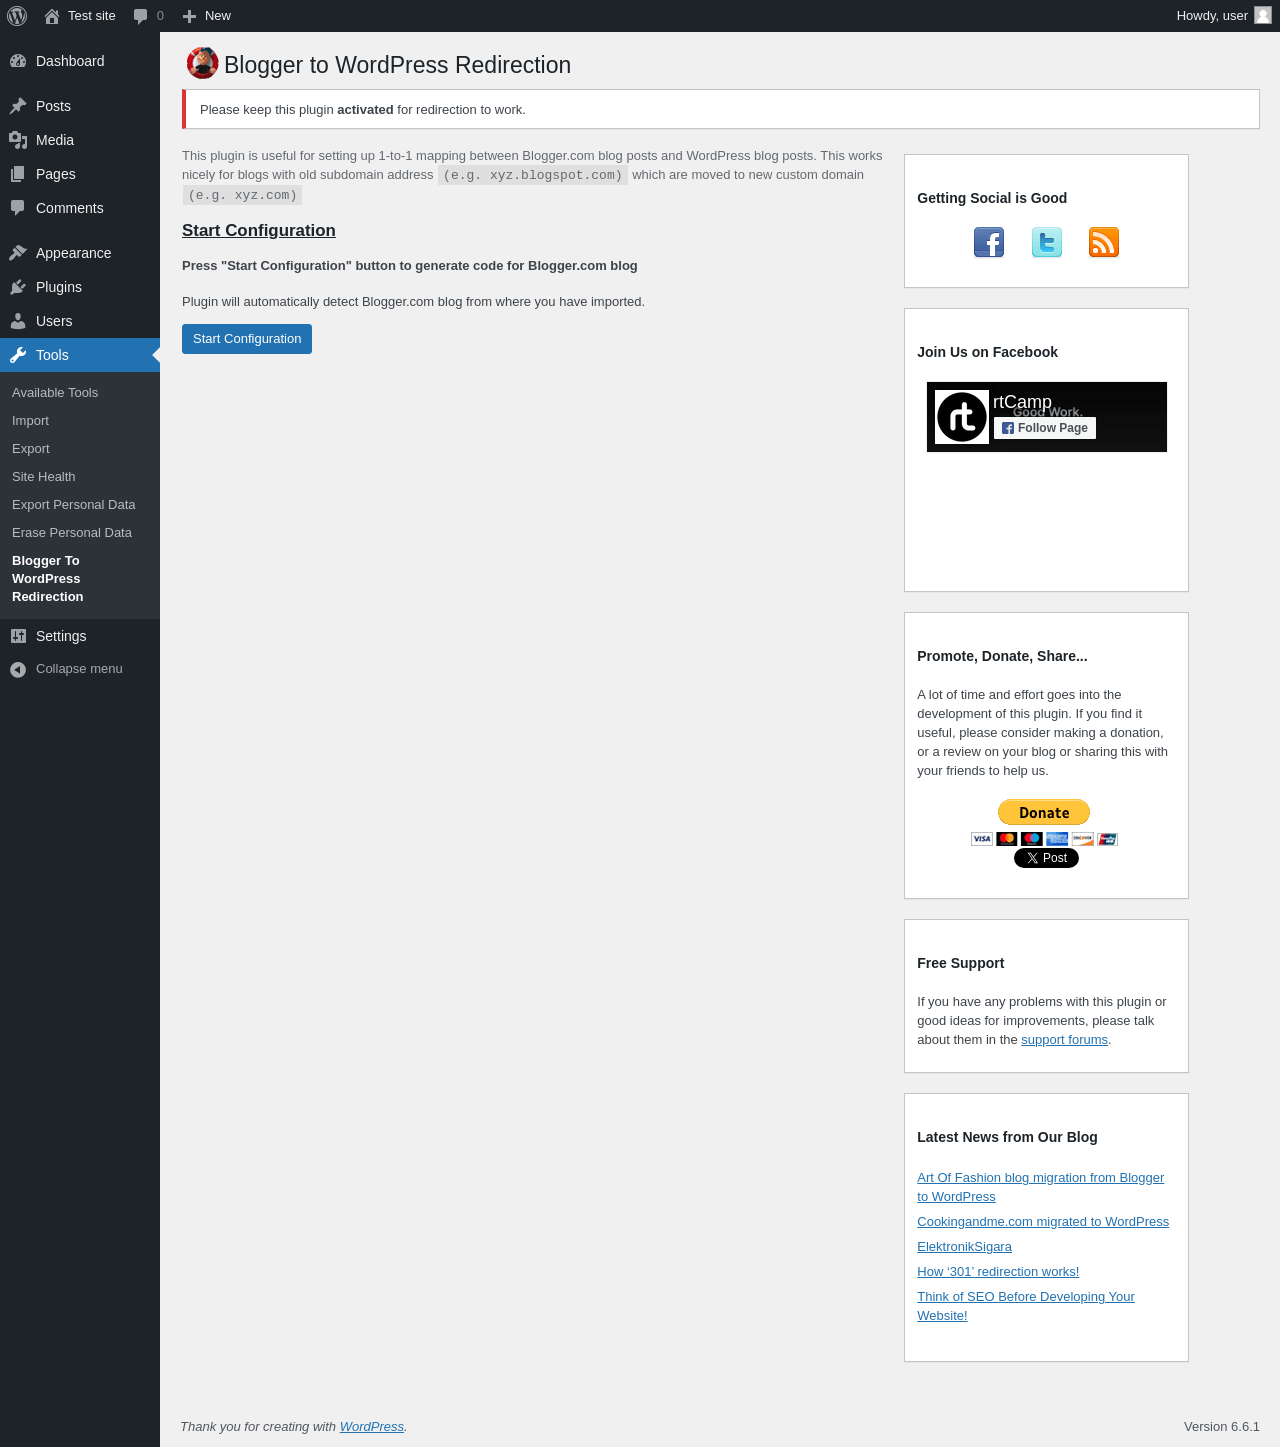Click the X Post button

pos(1046,858)
